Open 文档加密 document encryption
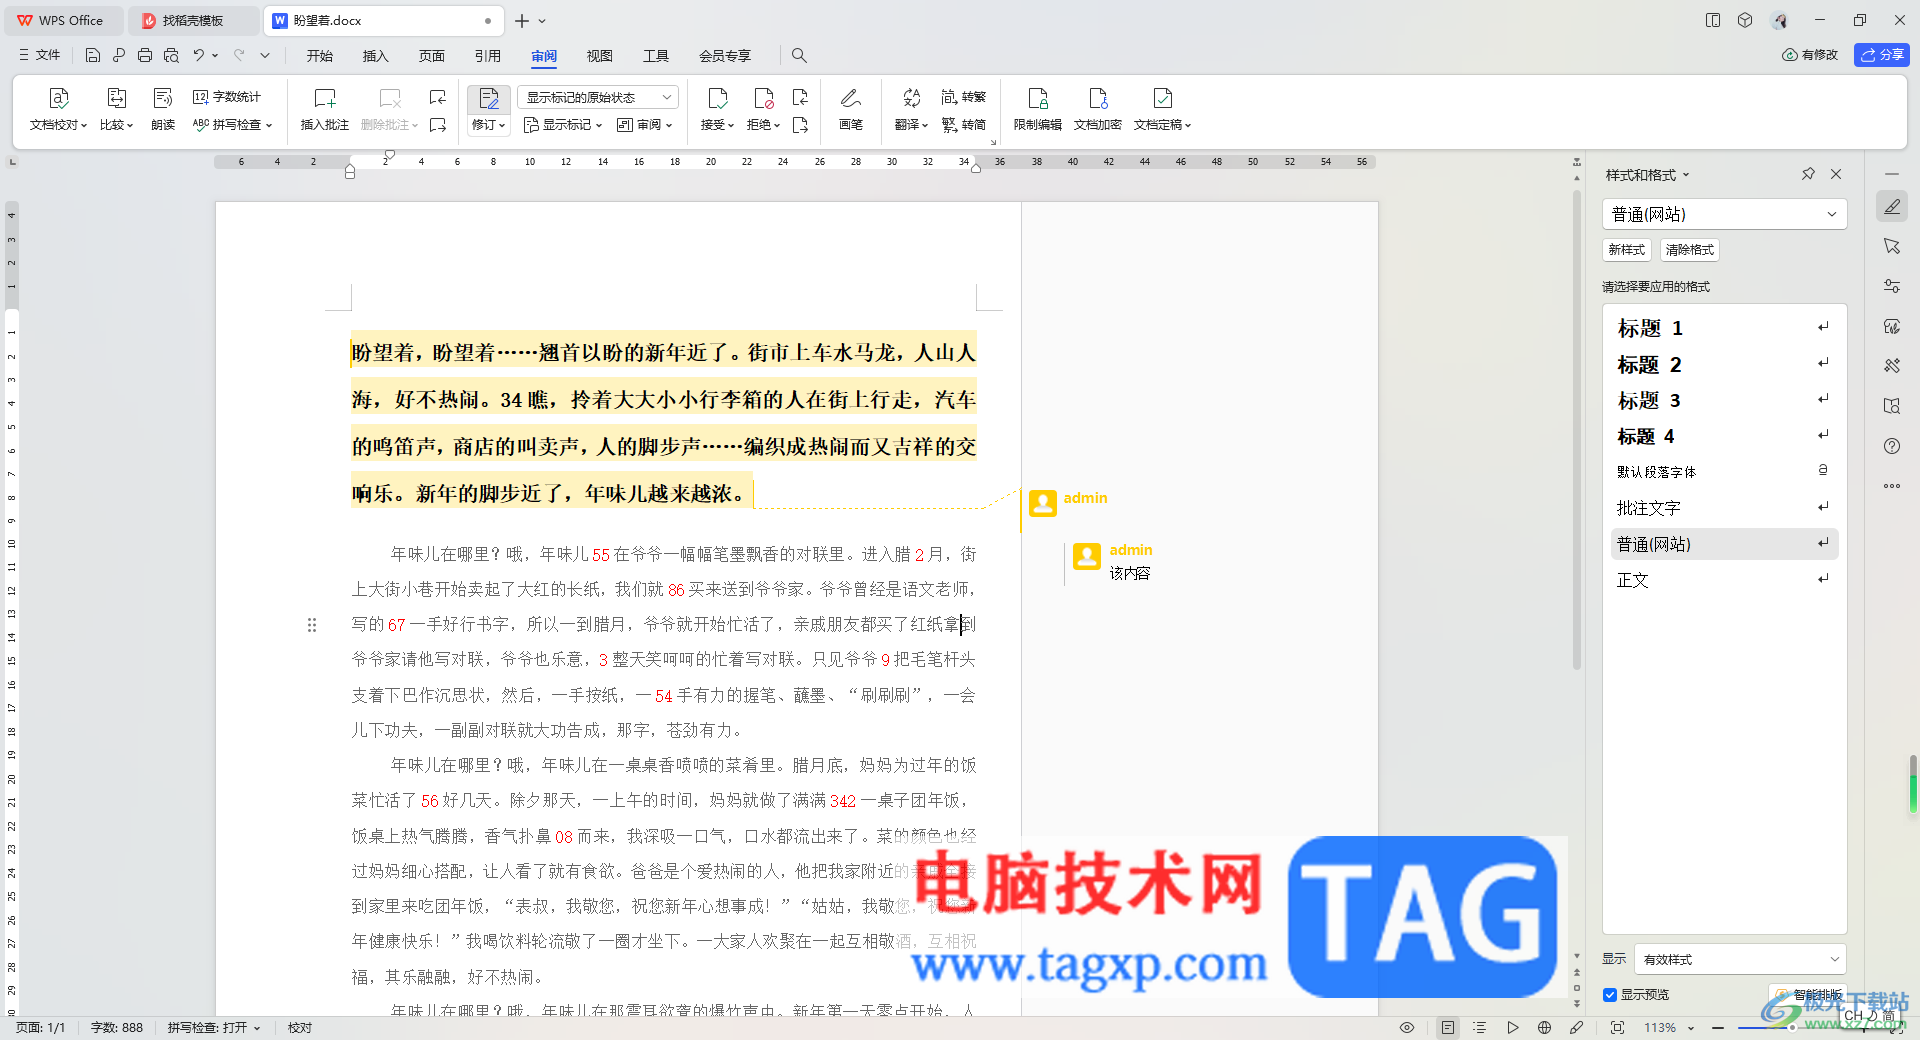The width and height of the screenshot is (1920, 1040). pos(1098,109)
